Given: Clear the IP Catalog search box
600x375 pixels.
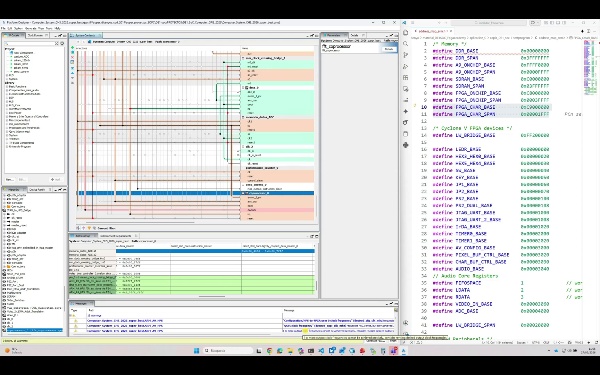Looking at the screenshot, I should (x=57, y=44).
